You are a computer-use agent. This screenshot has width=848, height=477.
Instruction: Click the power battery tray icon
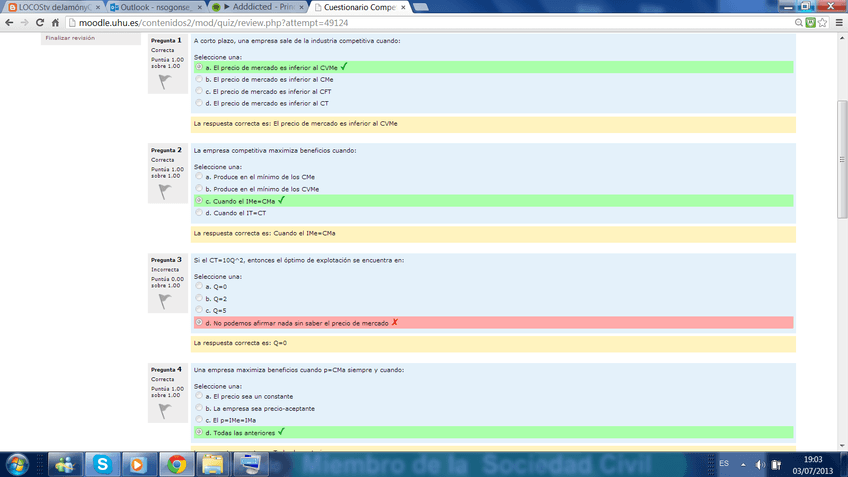[776, 465]
